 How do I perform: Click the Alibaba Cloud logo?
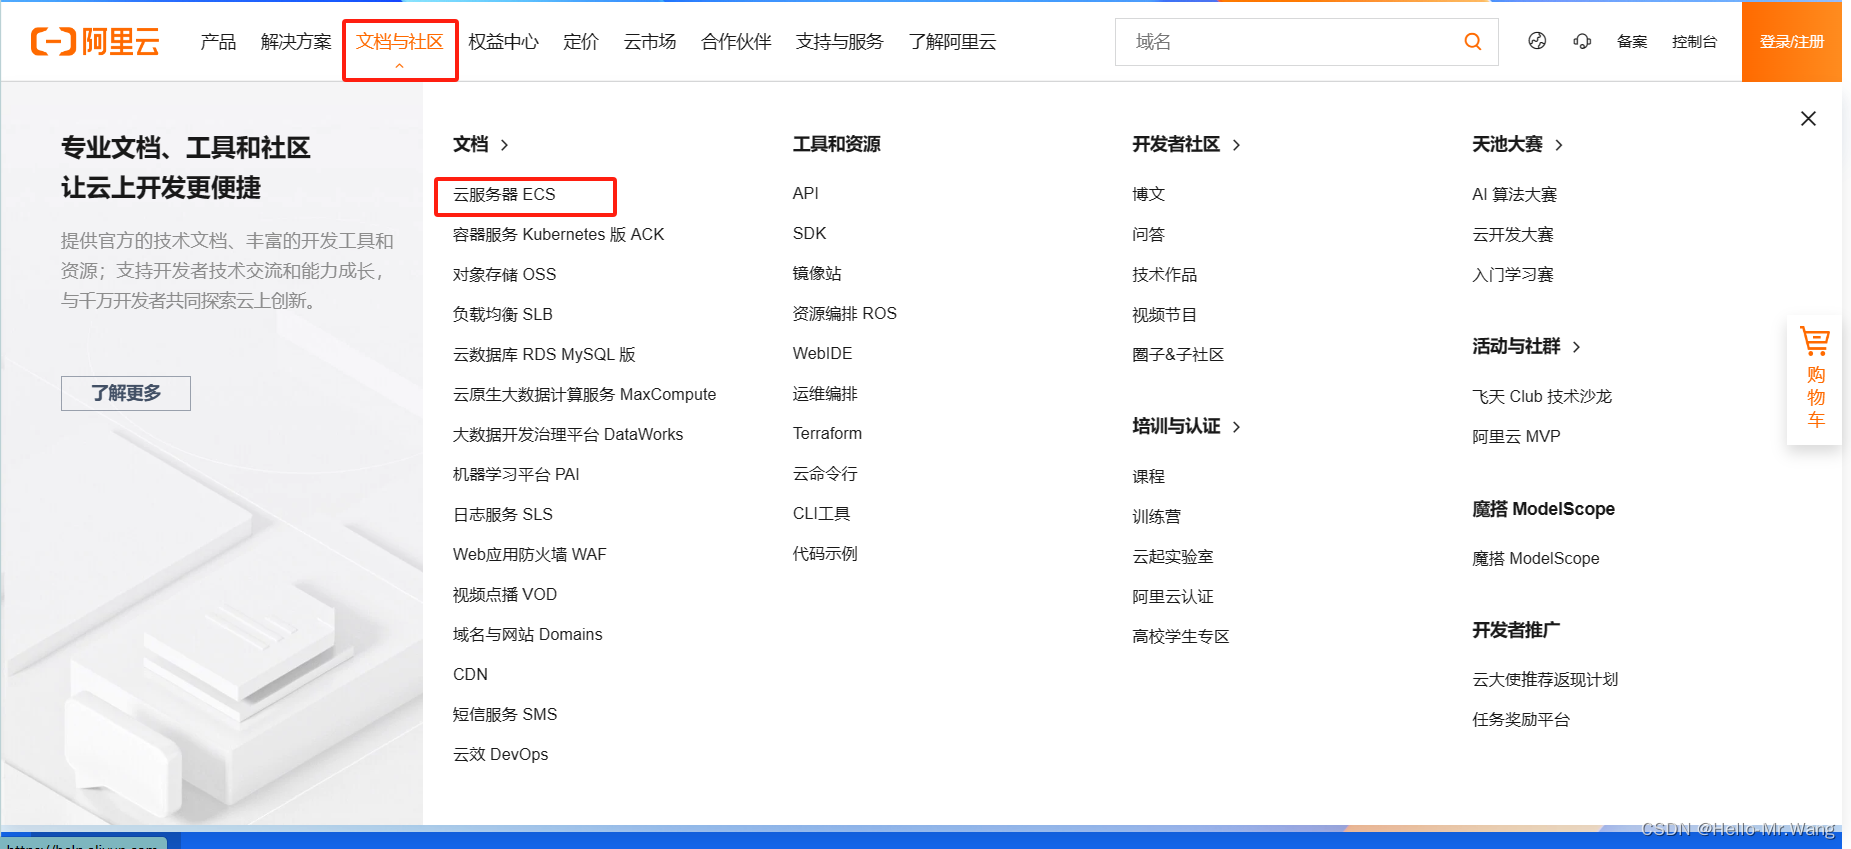pyautogui.click(x=95, y=41)
